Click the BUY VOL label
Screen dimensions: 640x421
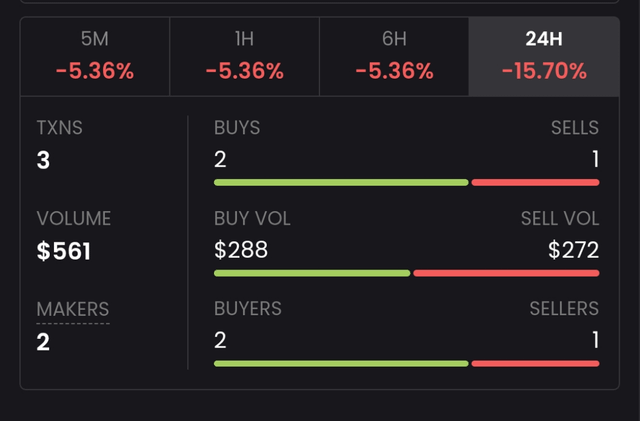pyautogui.click(x=252, y=219)
